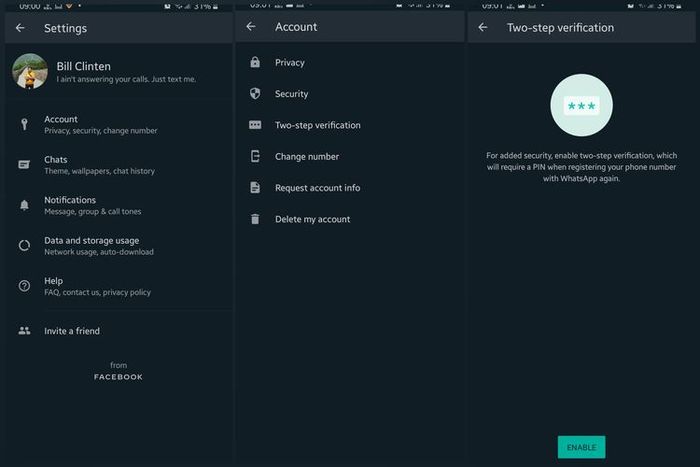This screenshot has width=700, height=467.
Task: Select Request account info
Action: click(x=350, y=188)
